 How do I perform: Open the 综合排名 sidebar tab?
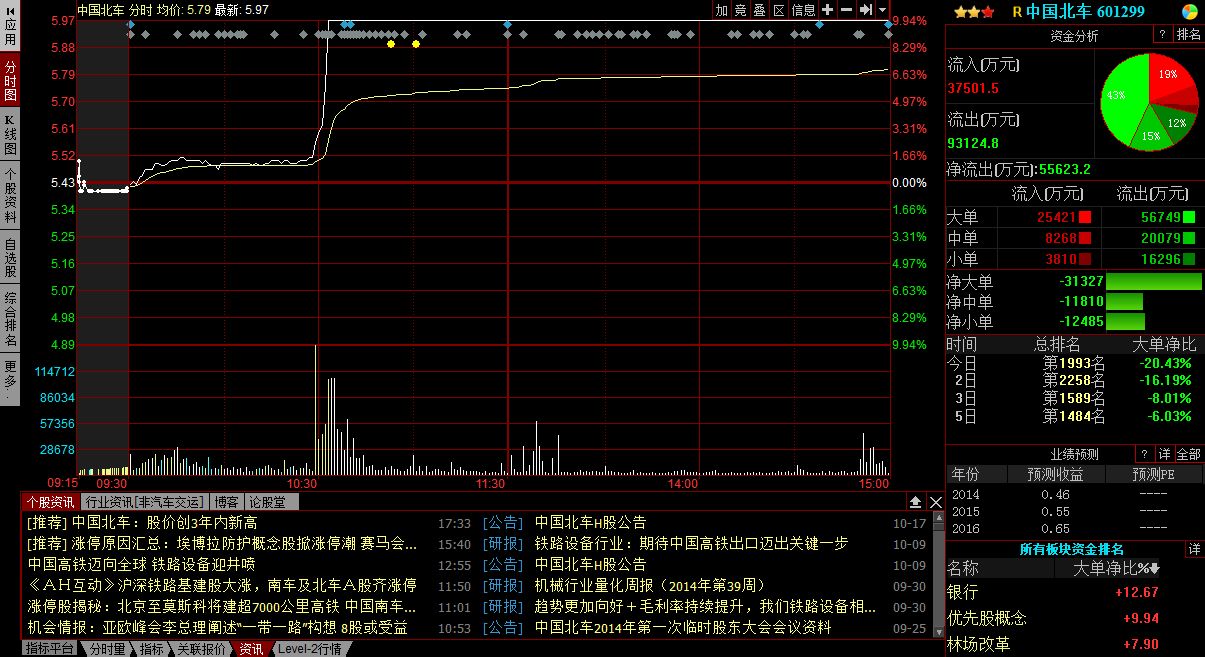coord(10,320)
